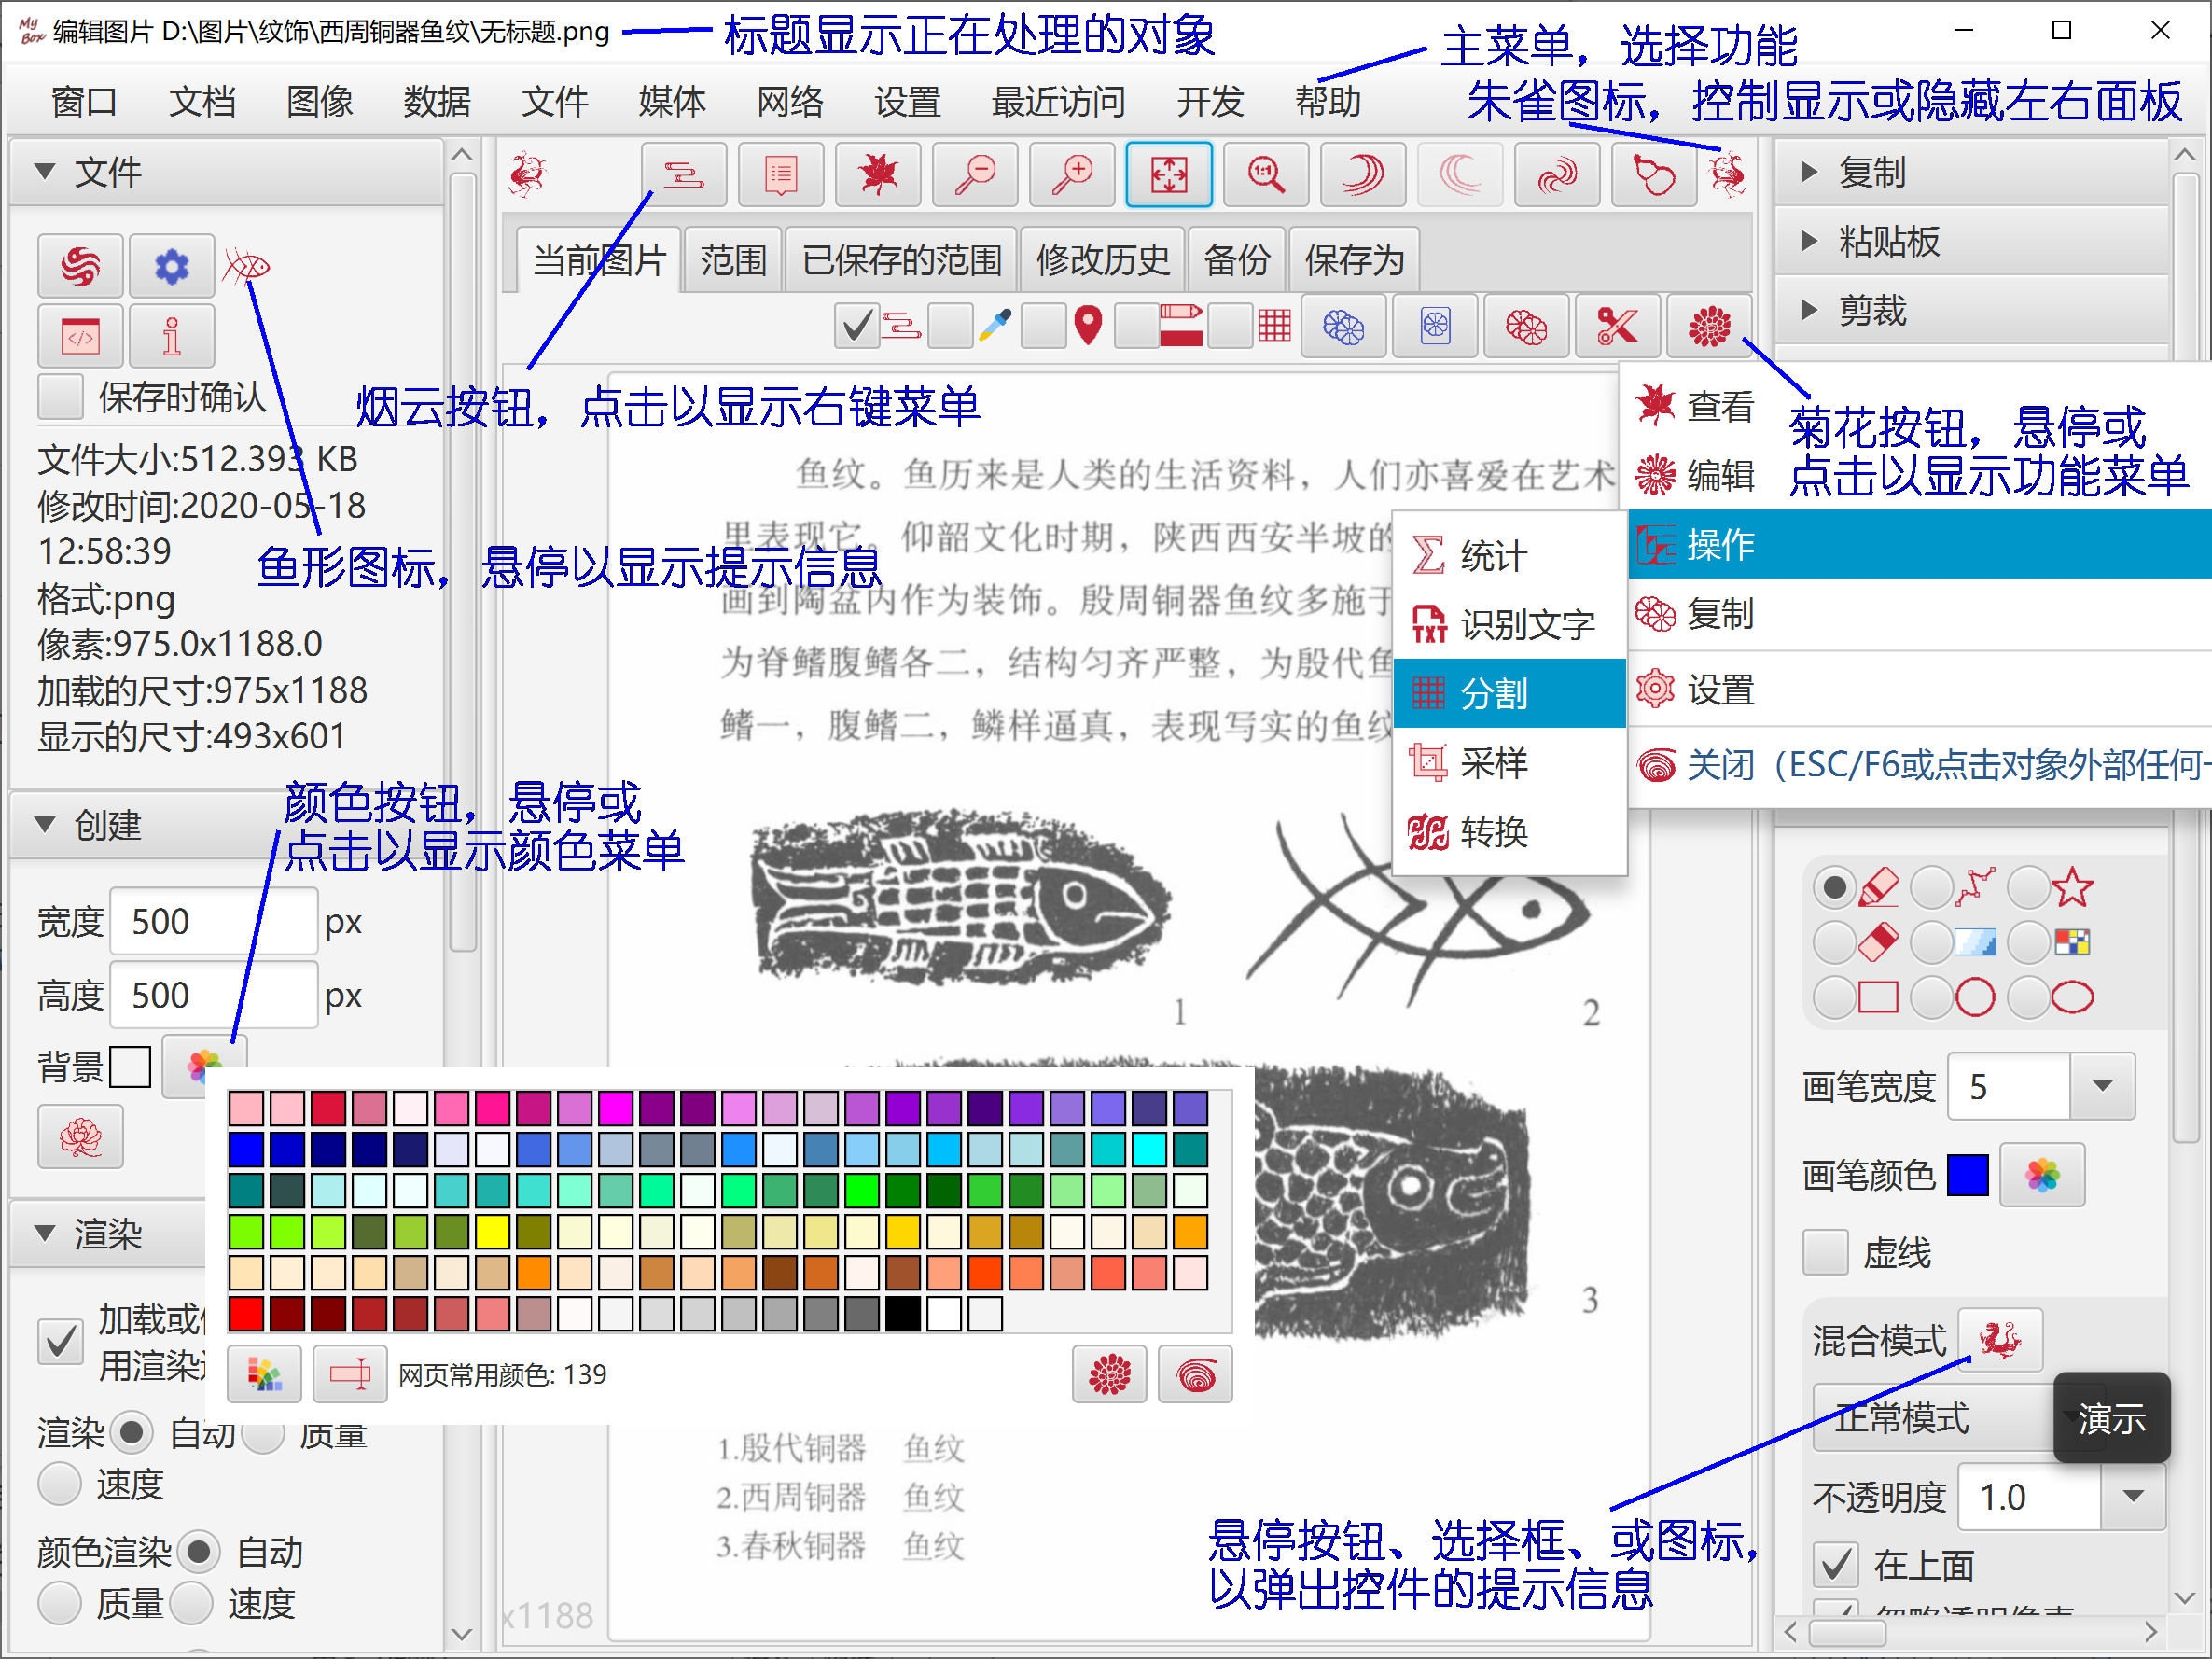Pick the black swatch in color palette

point(903,1313)
